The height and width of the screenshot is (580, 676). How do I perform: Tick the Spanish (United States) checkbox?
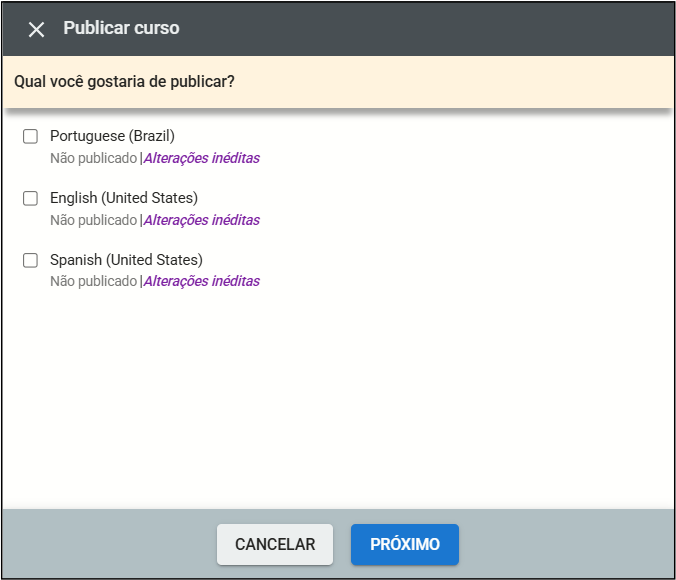[31, 260]
